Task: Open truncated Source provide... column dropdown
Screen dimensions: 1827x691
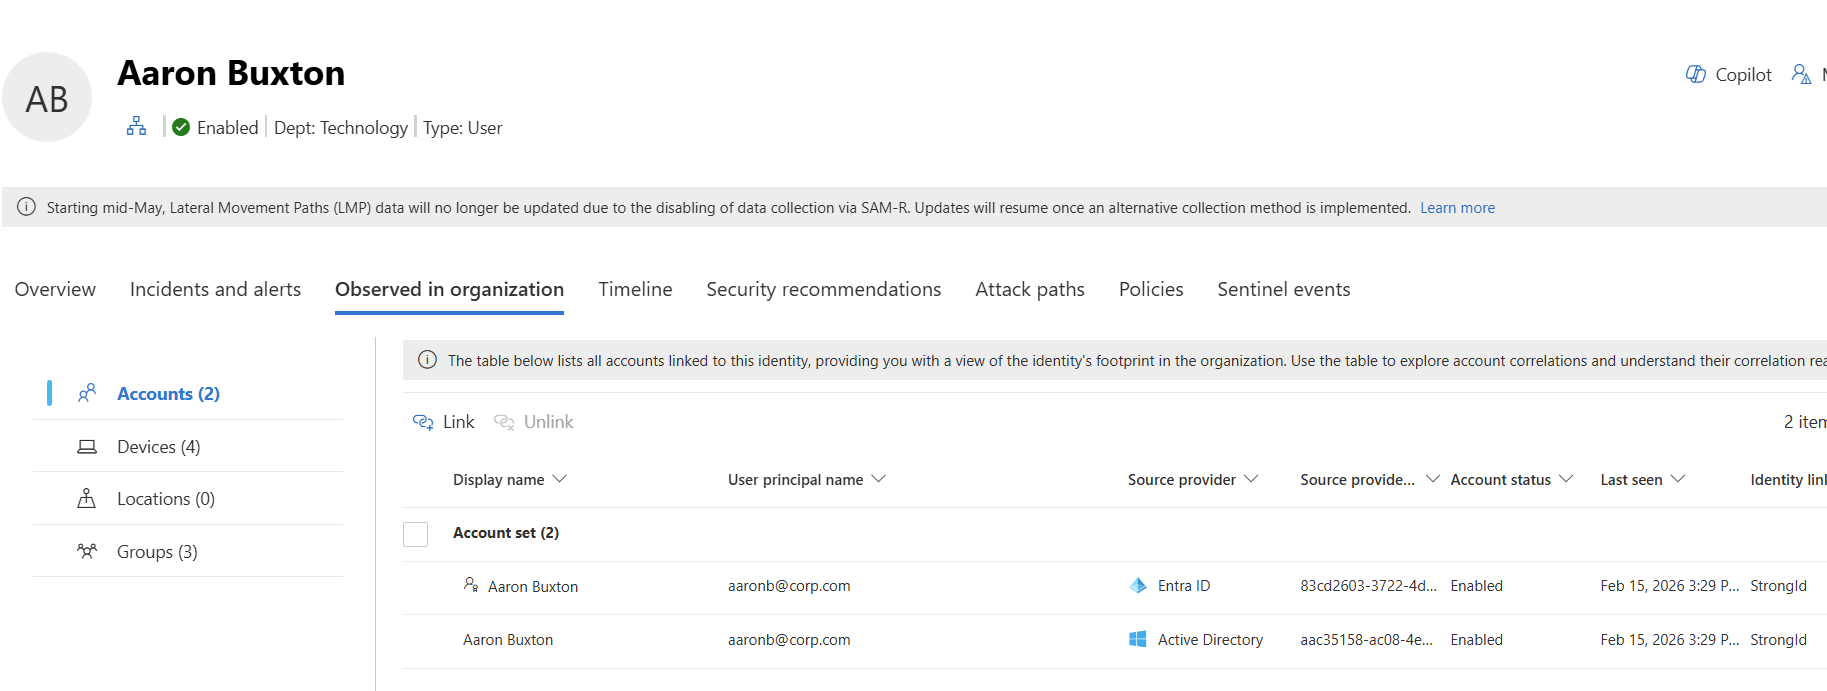Action: click(1433, 479)
